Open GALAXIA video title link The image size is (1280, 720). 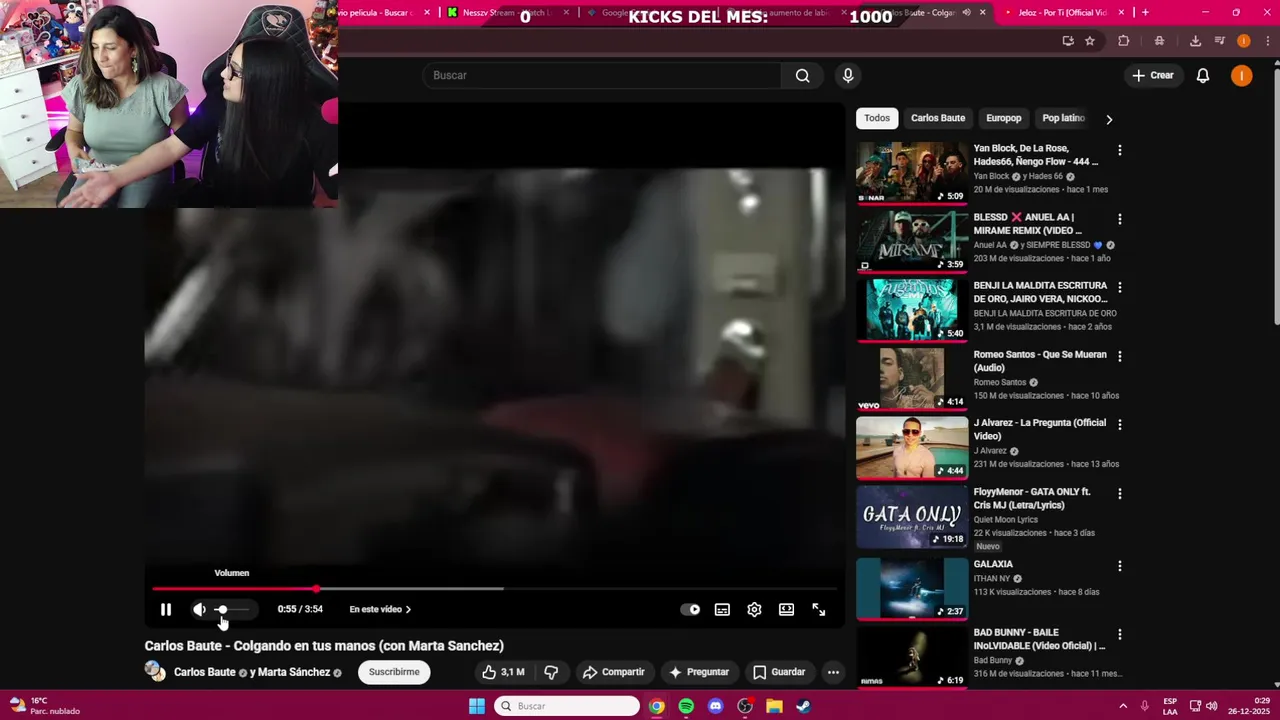point(993,564)
